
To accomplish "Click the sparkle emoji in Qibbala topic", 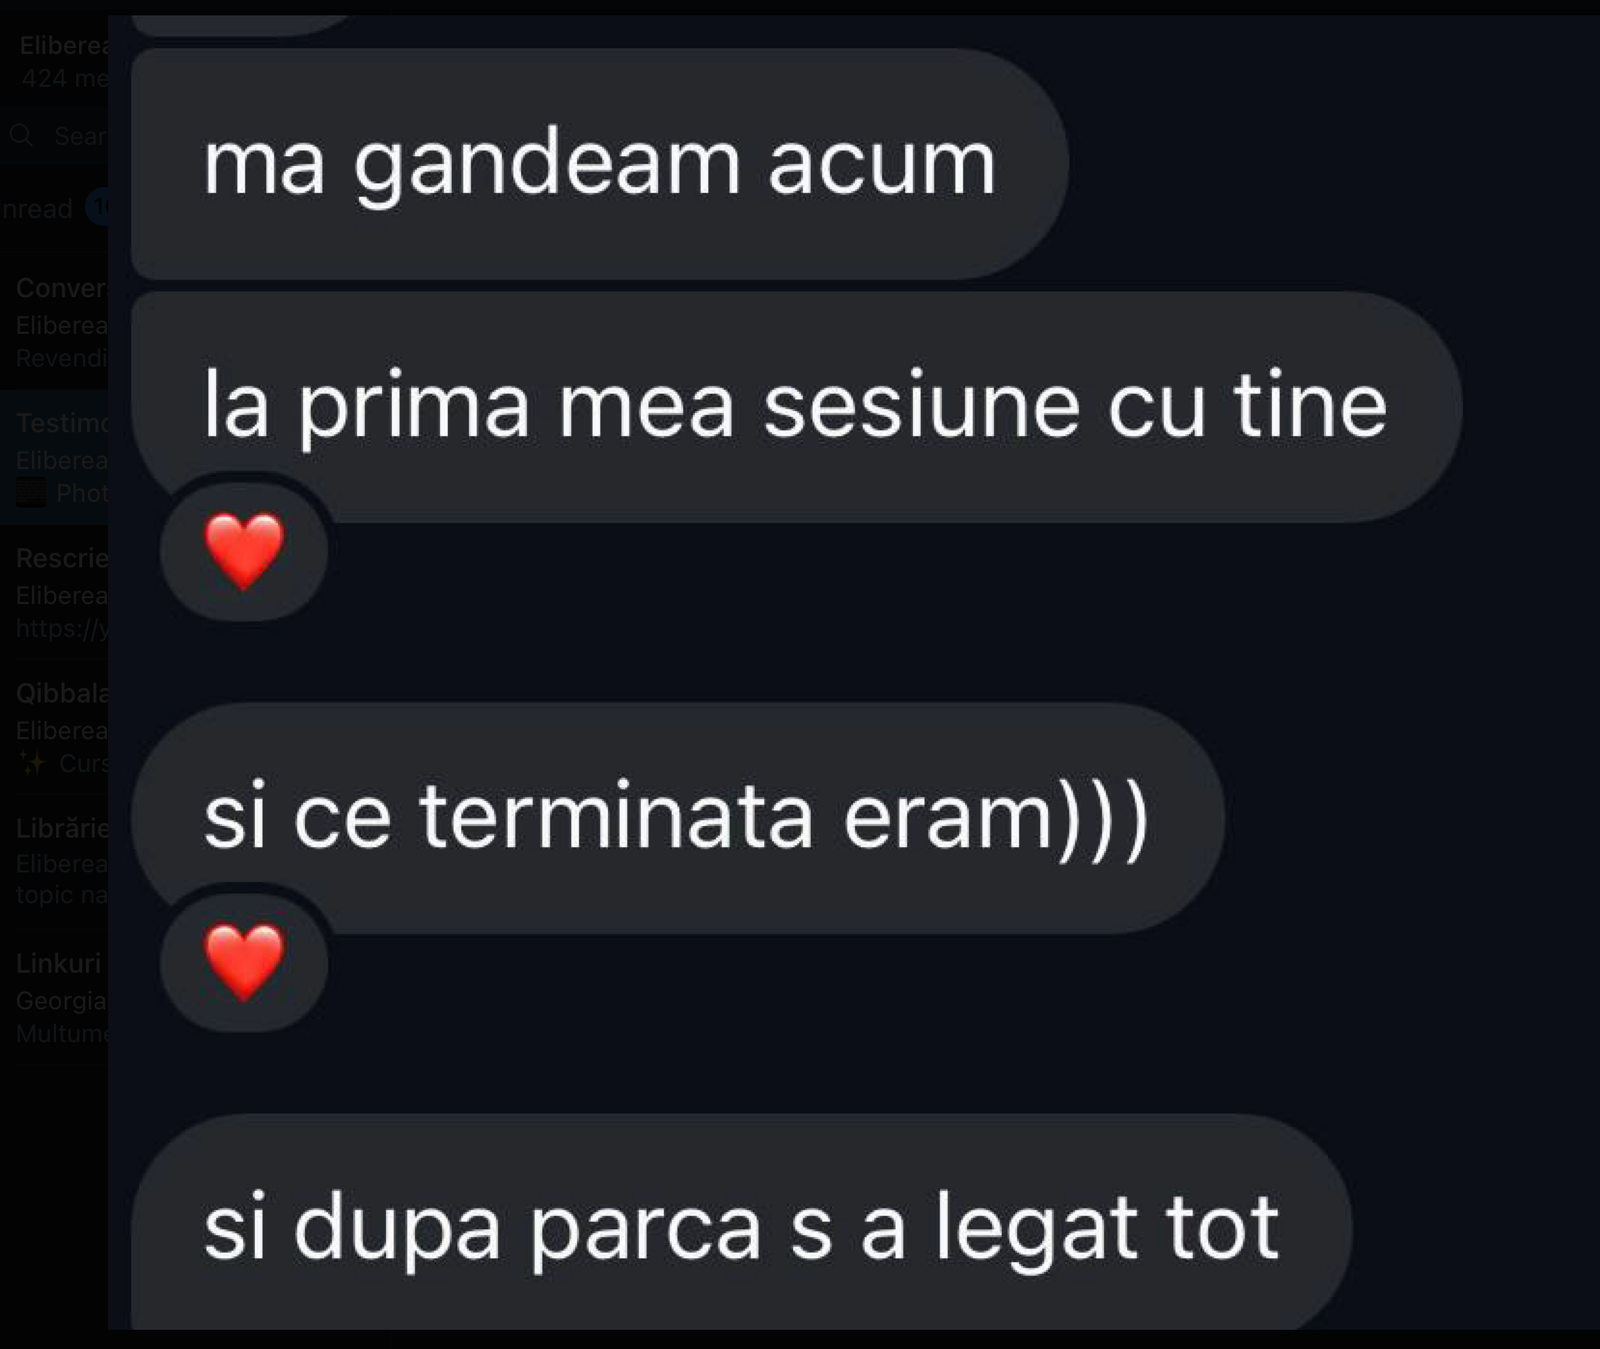I will pyautogui.click(x=32, y=763).
